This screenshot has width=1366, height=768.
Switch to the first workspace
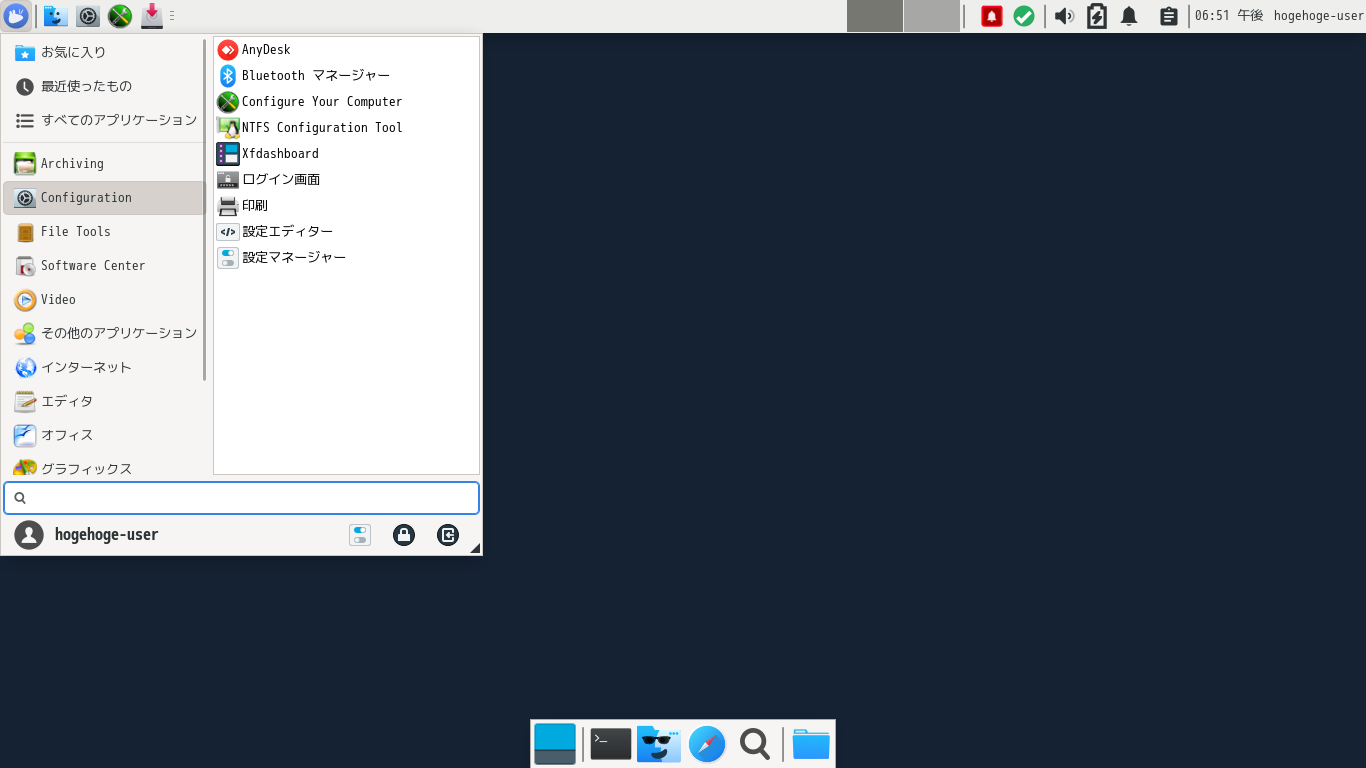(x=875, y=16)
